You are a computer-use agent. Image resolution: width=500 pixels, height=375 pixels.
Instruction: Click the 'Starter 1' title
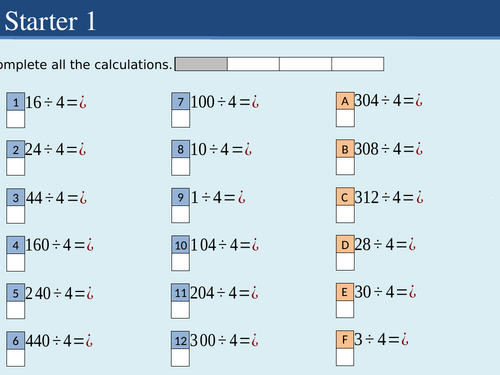point(50,21)
